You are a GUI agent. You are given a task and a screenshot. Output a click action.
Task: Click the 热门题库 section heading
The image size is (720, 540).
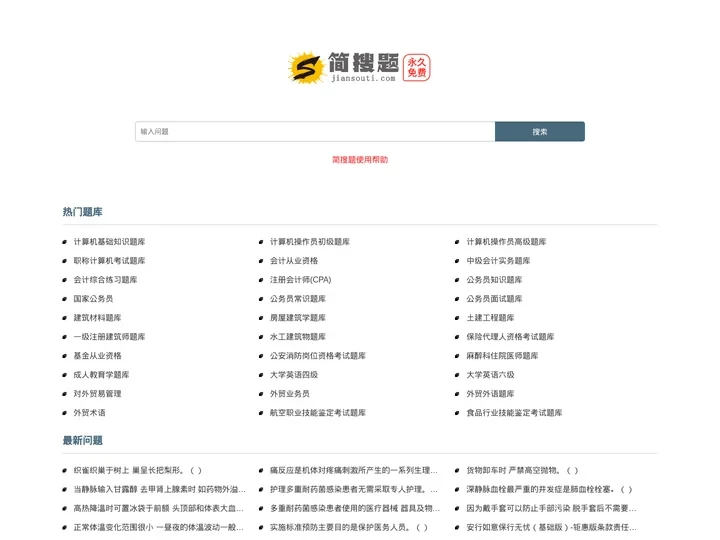tap(83, 212)
